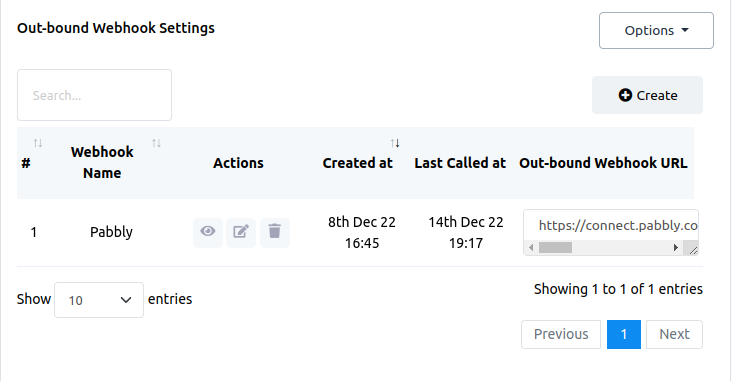Screen dimensions: 732x381
Task: View the Pabbly webhook with eye icon
Action: point(208,233)
